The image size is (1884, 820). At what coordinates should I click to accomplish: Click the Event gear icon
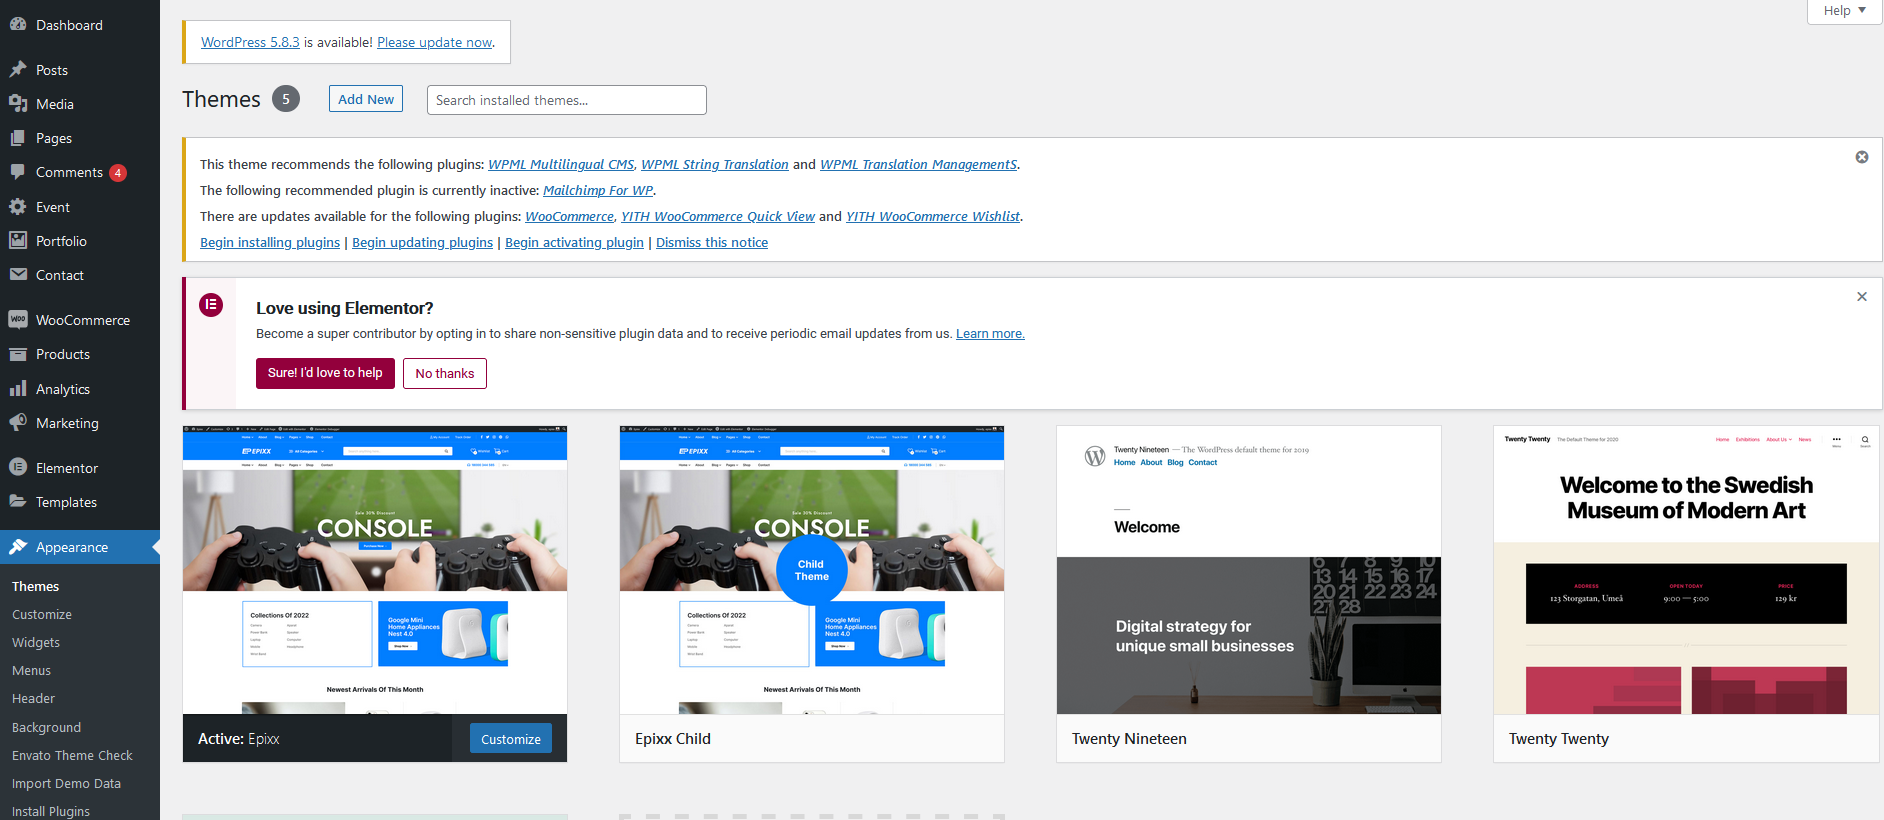tap(18, 207)
